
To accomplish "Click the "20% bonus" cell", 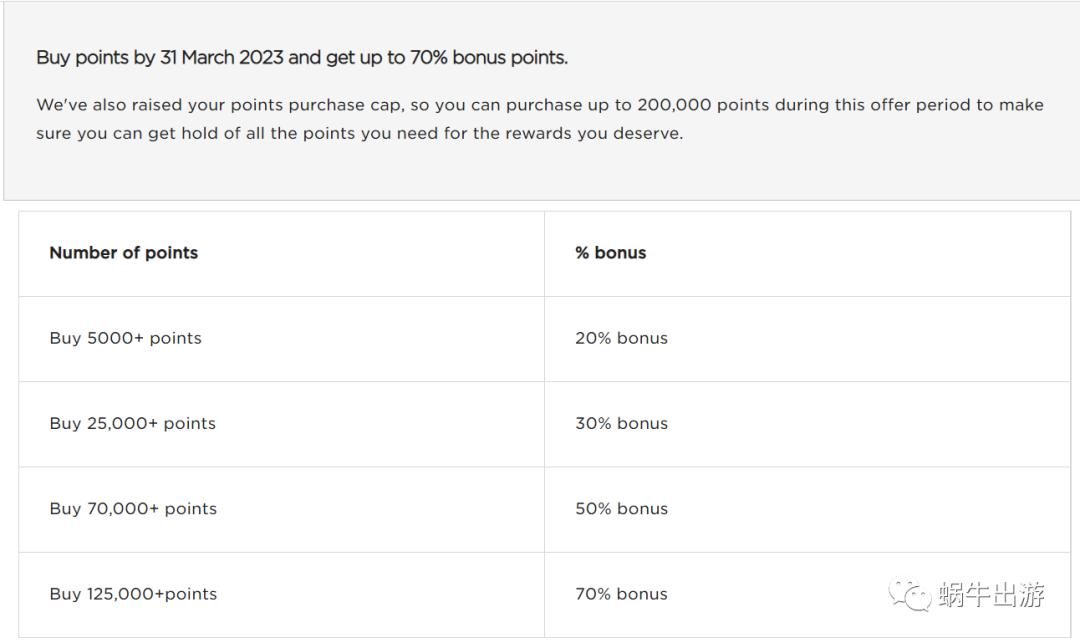I will 621,338.
